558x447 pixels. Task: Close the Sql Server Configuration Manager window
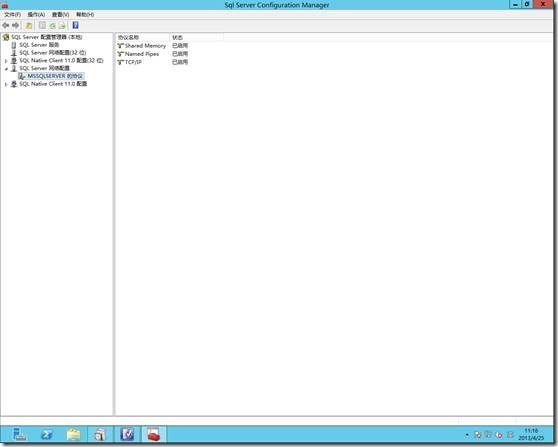click(x=543, y=4)
